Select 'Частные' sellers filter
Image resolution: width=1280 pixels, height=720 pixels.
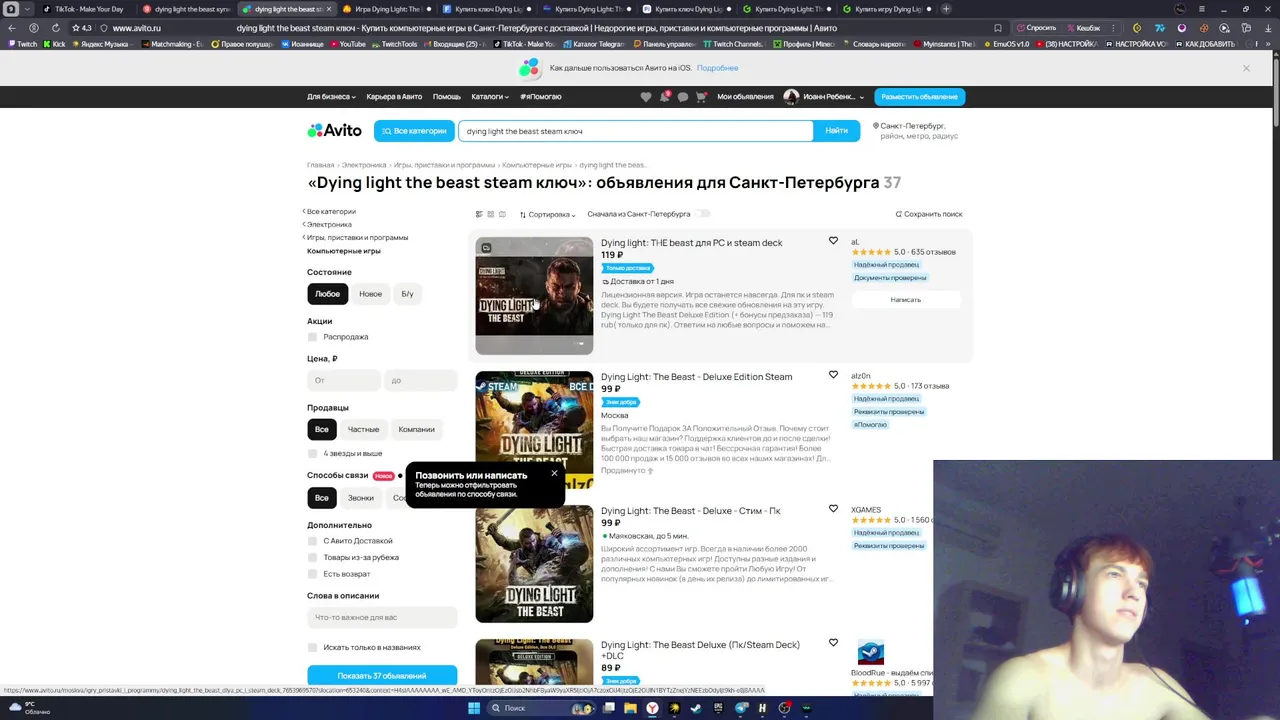pos(363,429)
